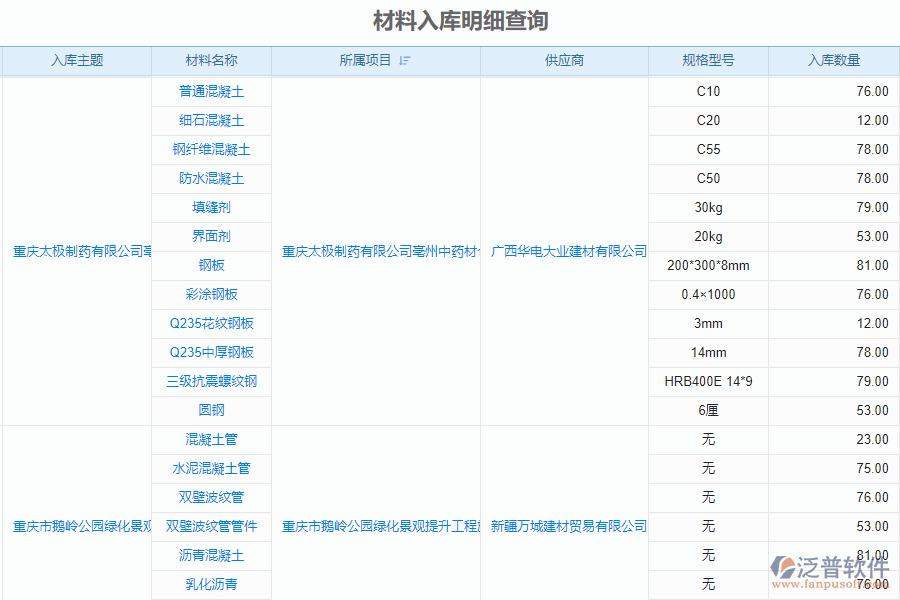Screen dimensions: 900x600
Task: Open the 三级抗震螺纹钢 material entry
Action: pos(211,381)
